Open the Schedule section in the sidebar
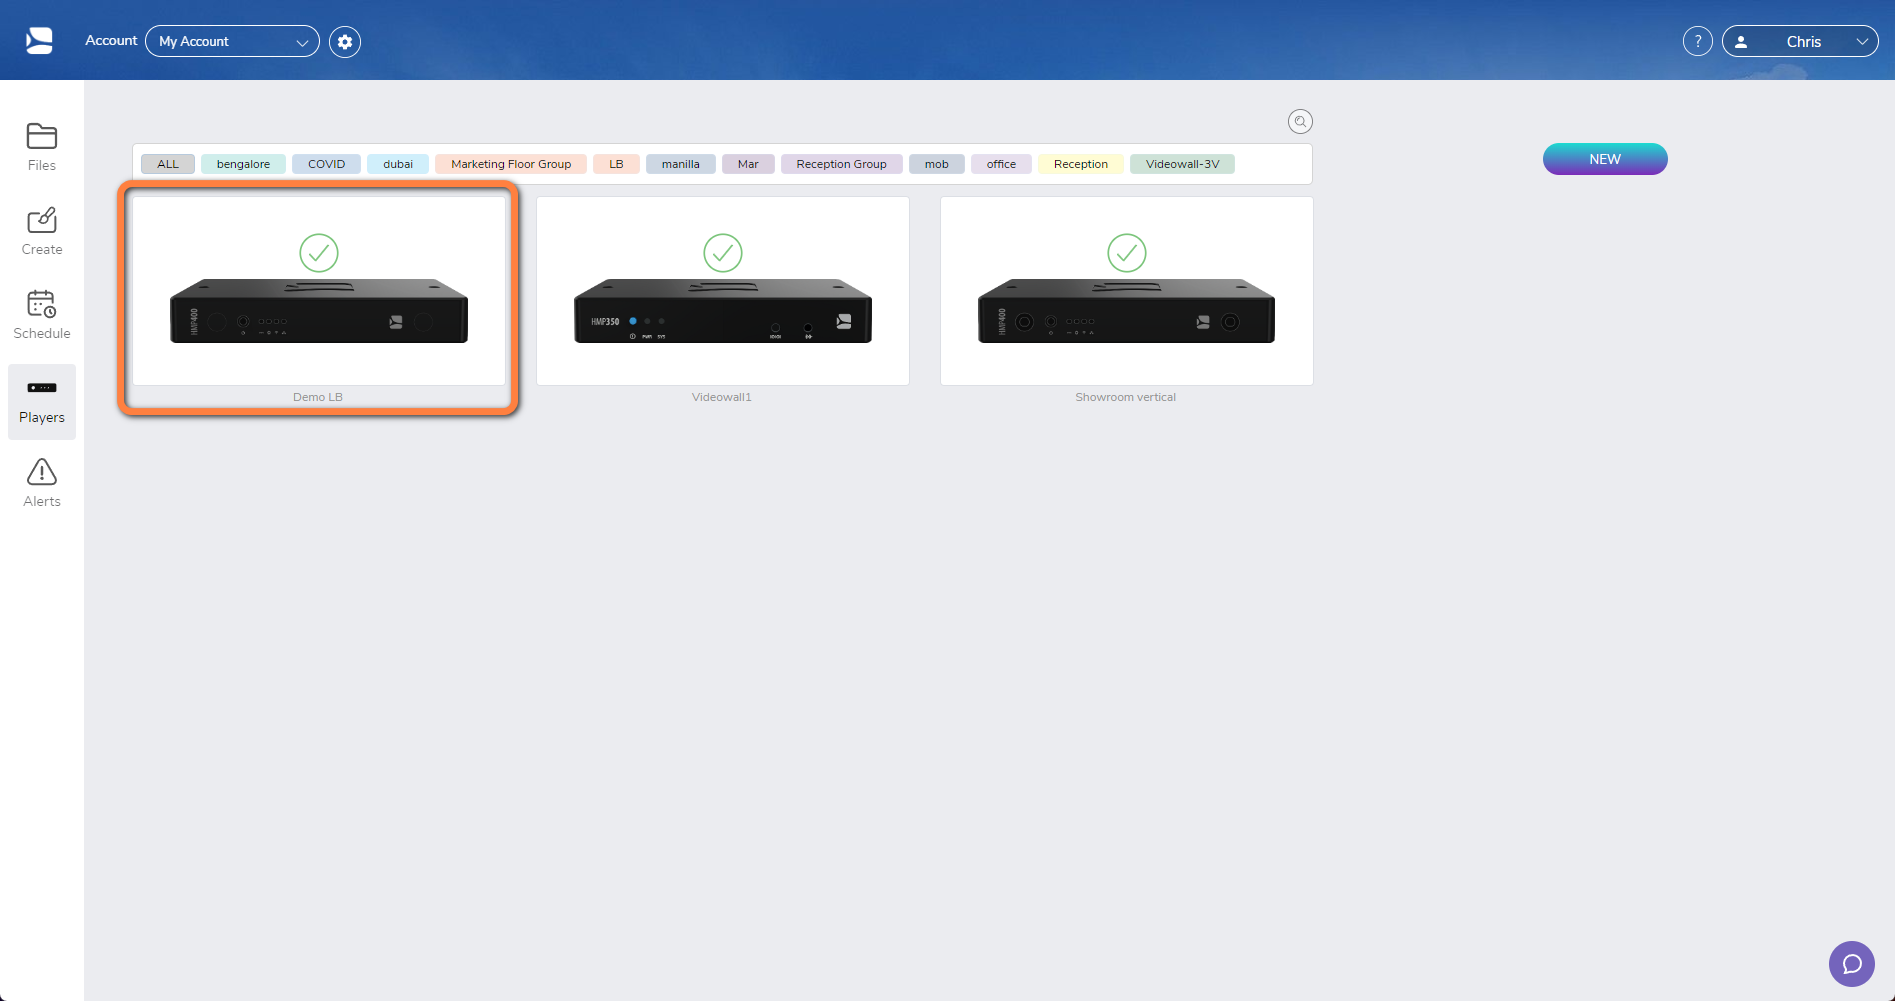This screenshot has height=1001, width=1895. click(x=42, y=315)
